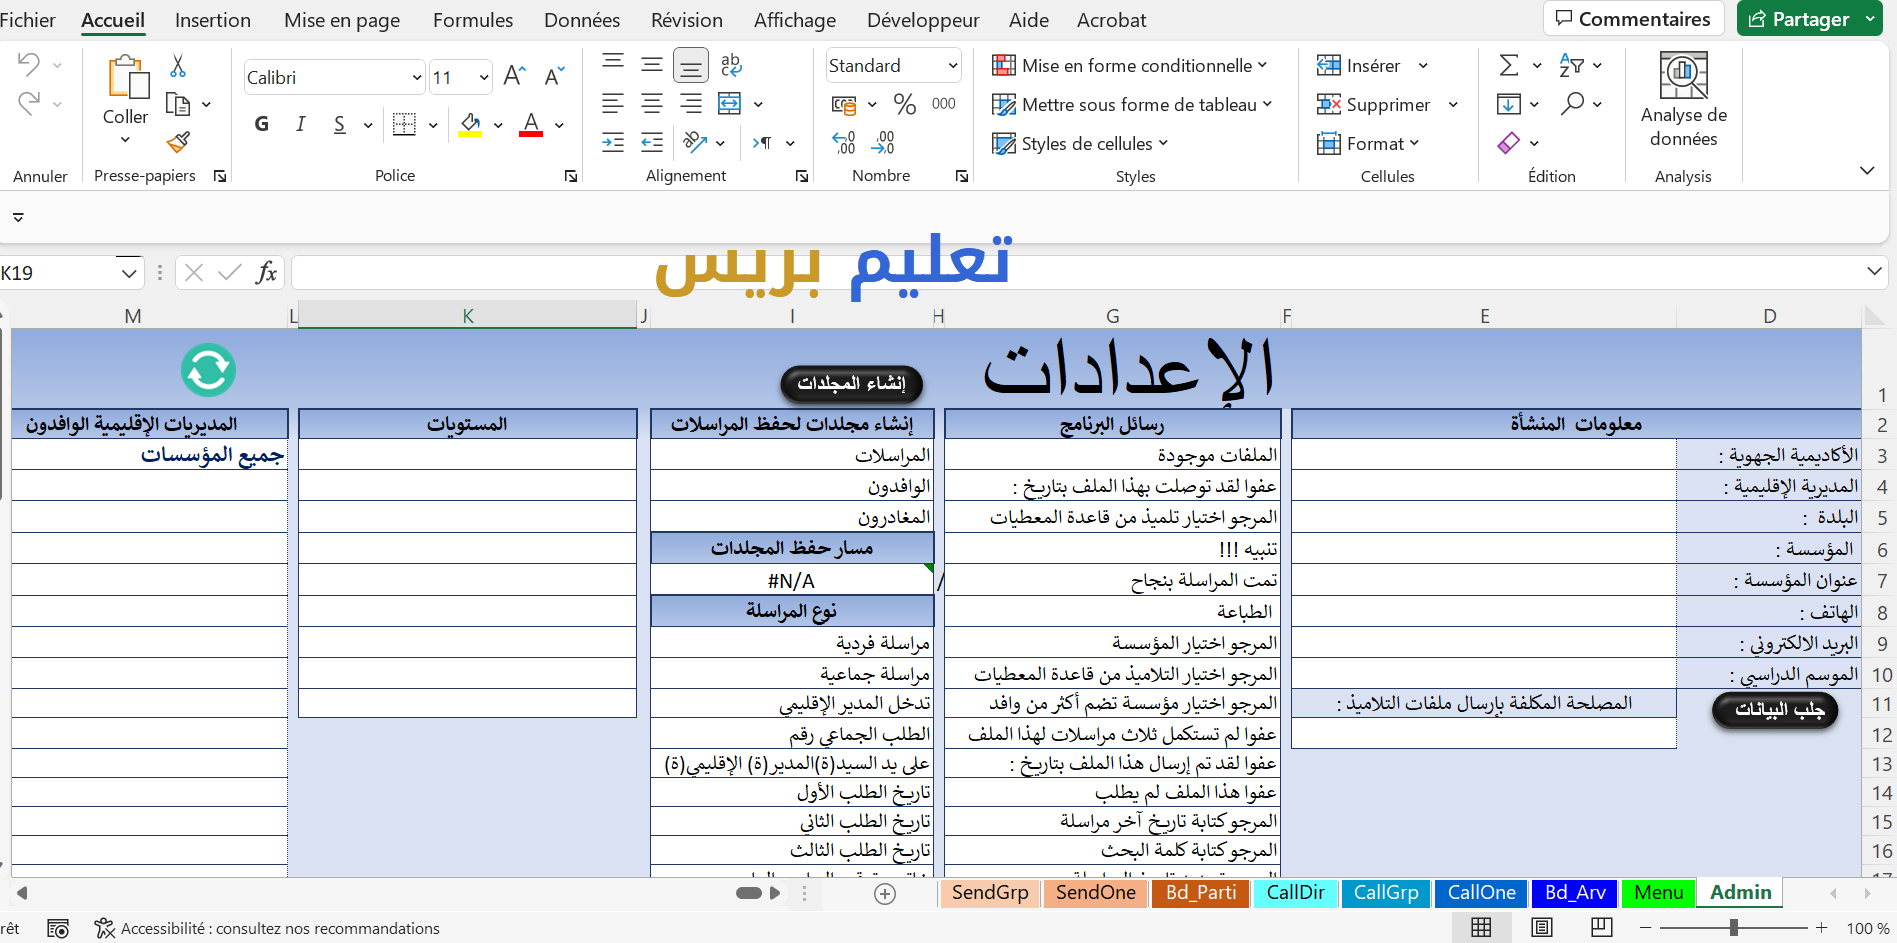The width and height of the screenshot is (1897, 943).
Task: Toggle middle vertical alignment
Action: click(652, 65)
